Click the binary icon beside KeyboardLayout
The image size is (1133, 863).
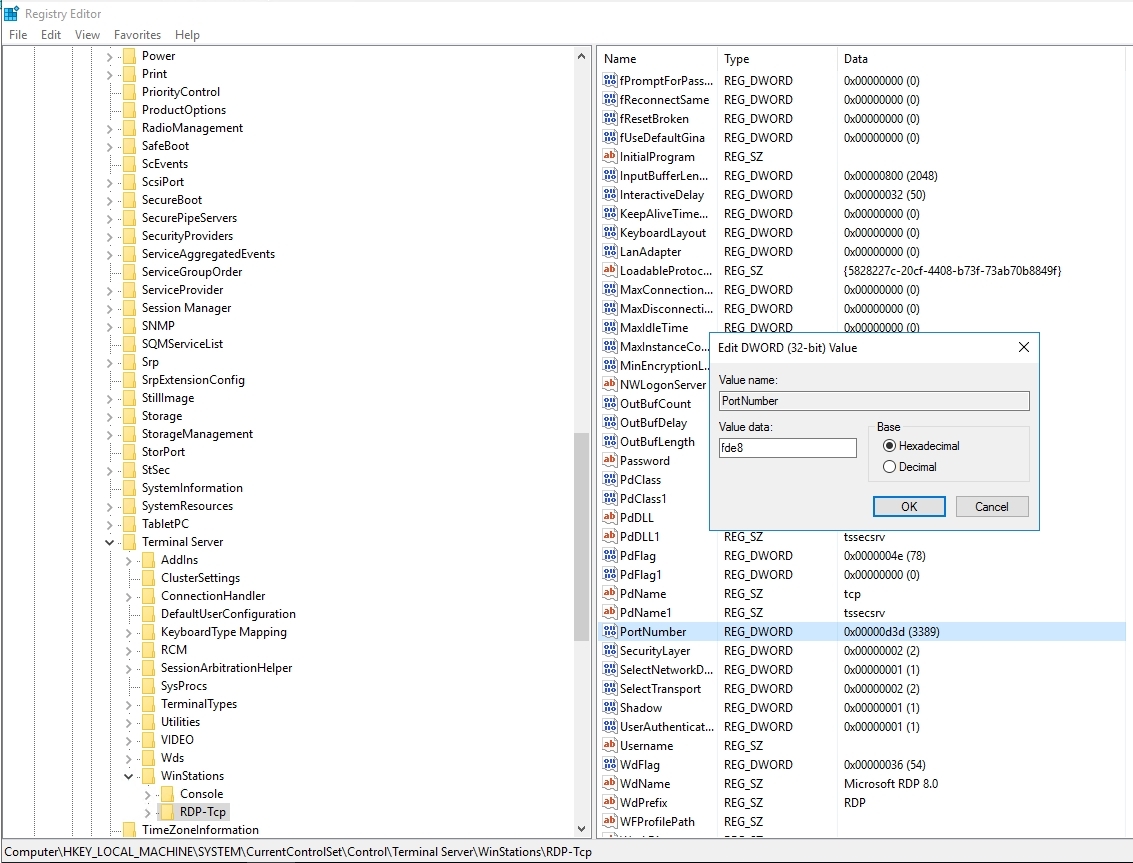click(x=609, y=233)
